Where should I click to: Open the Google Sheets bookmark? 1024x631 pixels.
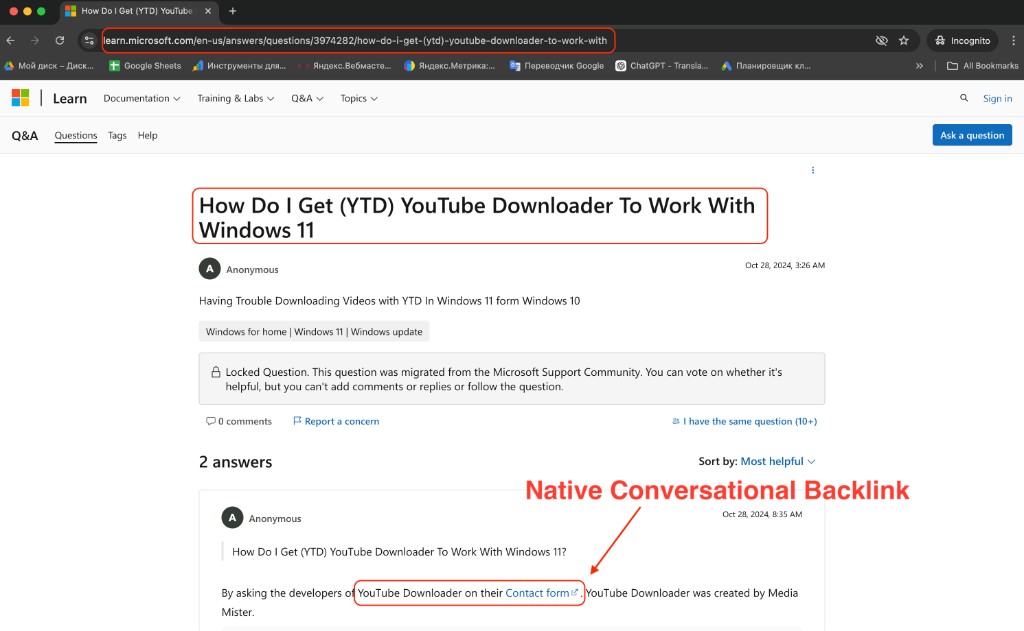click(x=145, y=66)
